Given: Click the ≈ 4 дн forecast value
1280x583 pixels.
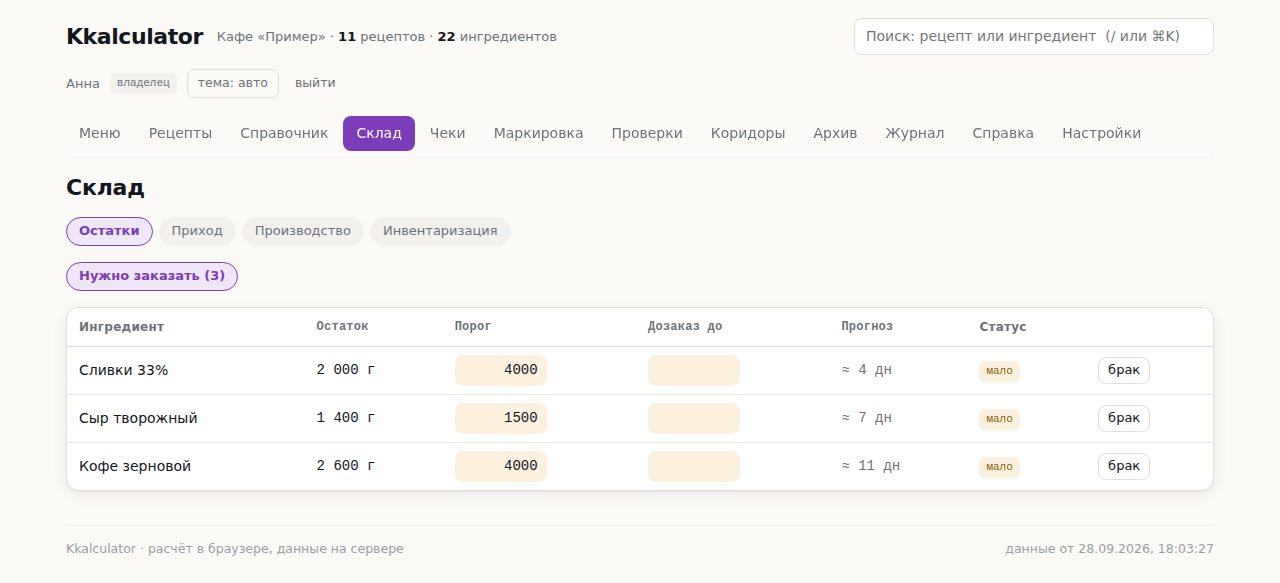Looking at the screenshot, I should [x=867, y=370].
